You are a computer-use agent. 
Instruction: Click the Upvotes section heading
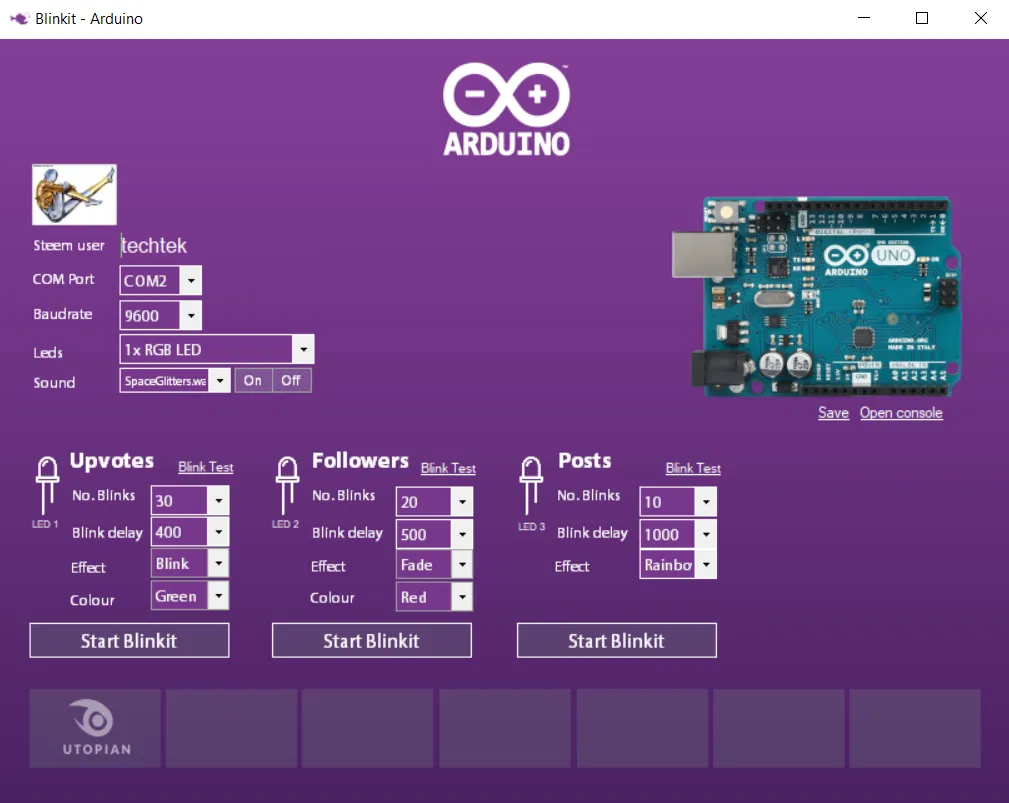click(112, 461)
